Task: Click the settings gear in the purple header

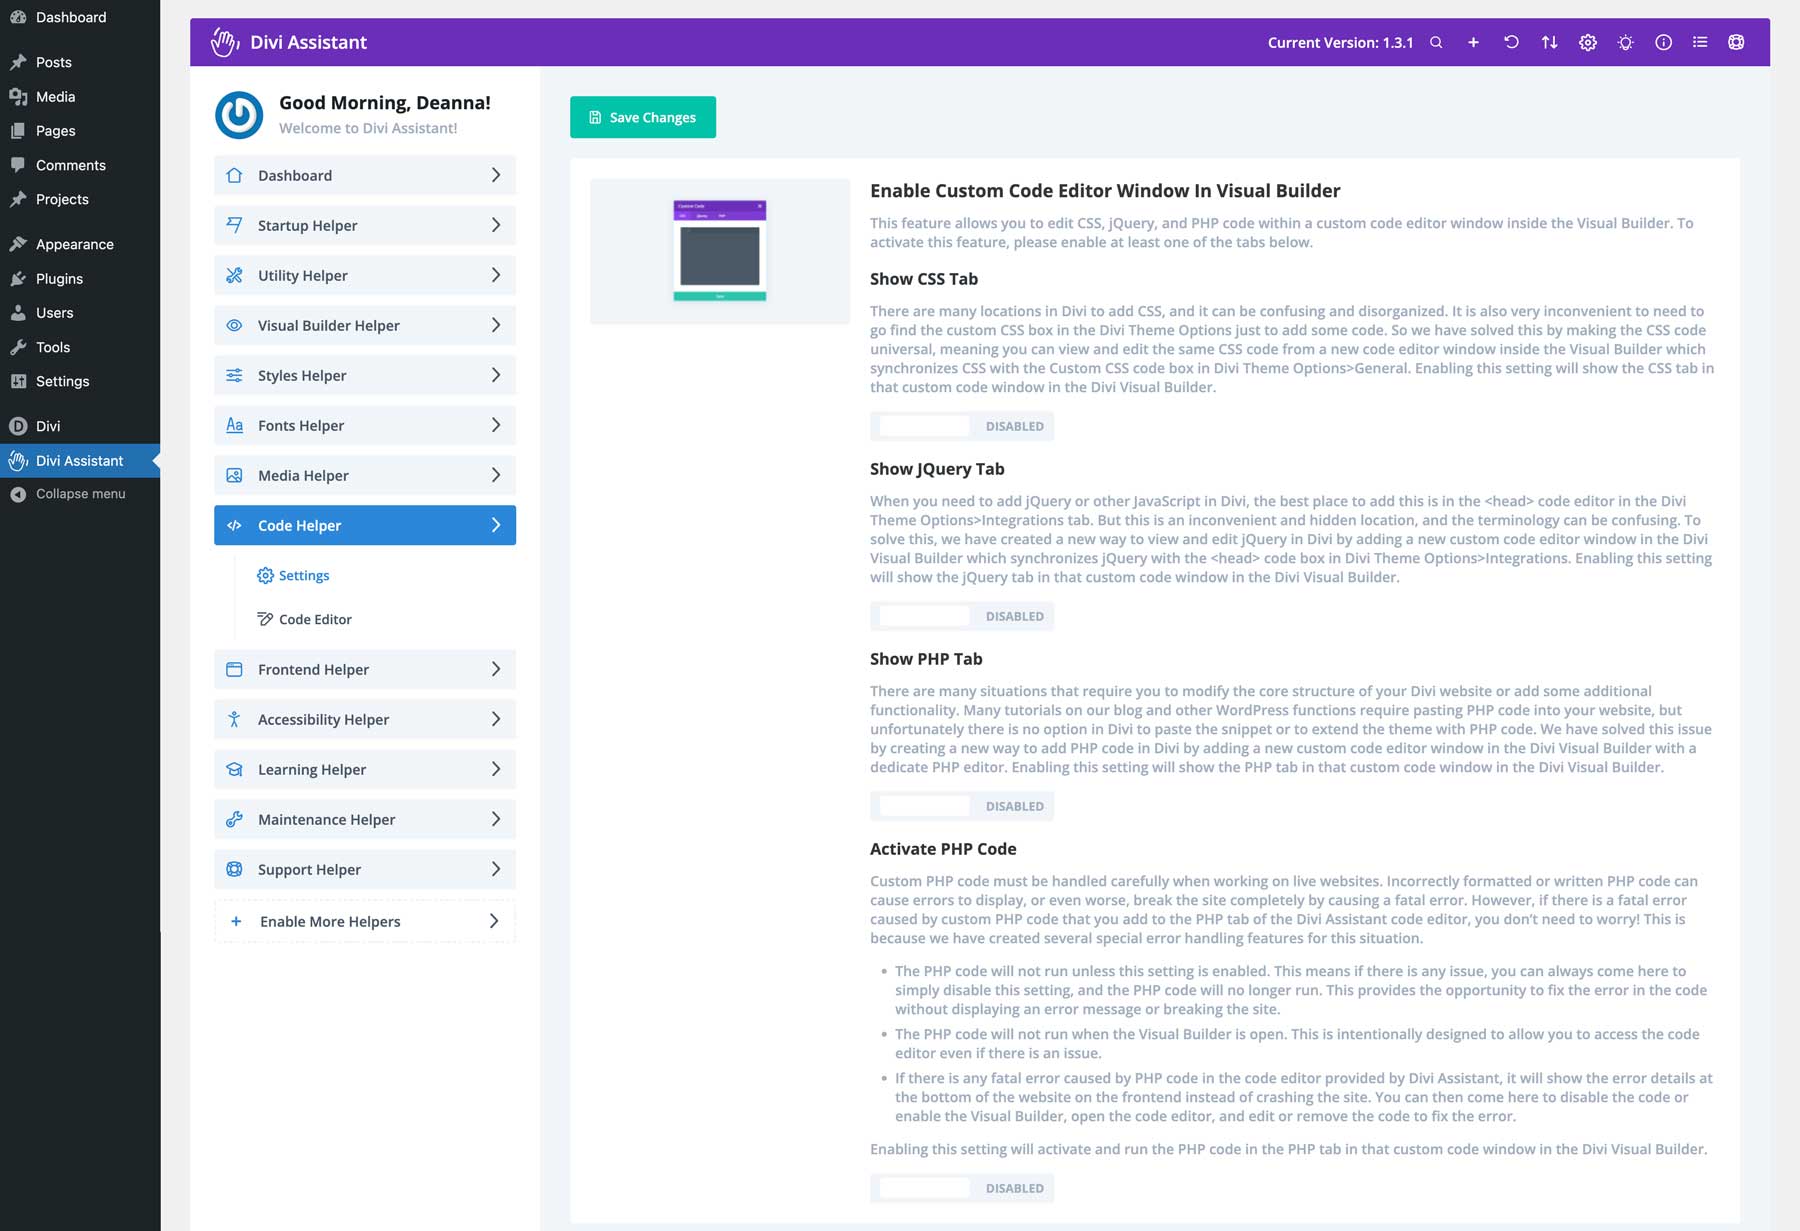Action: pos(1587,42)
